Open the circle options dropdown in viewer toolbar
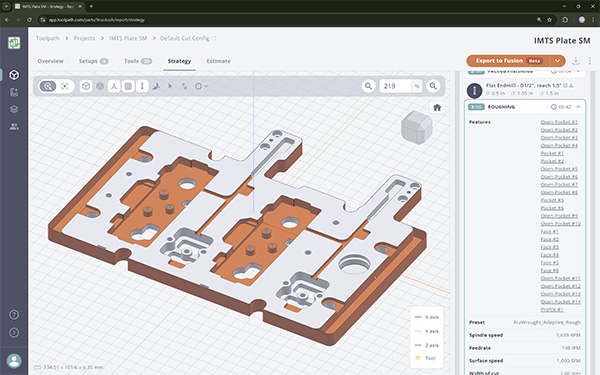 click(201, 86)
